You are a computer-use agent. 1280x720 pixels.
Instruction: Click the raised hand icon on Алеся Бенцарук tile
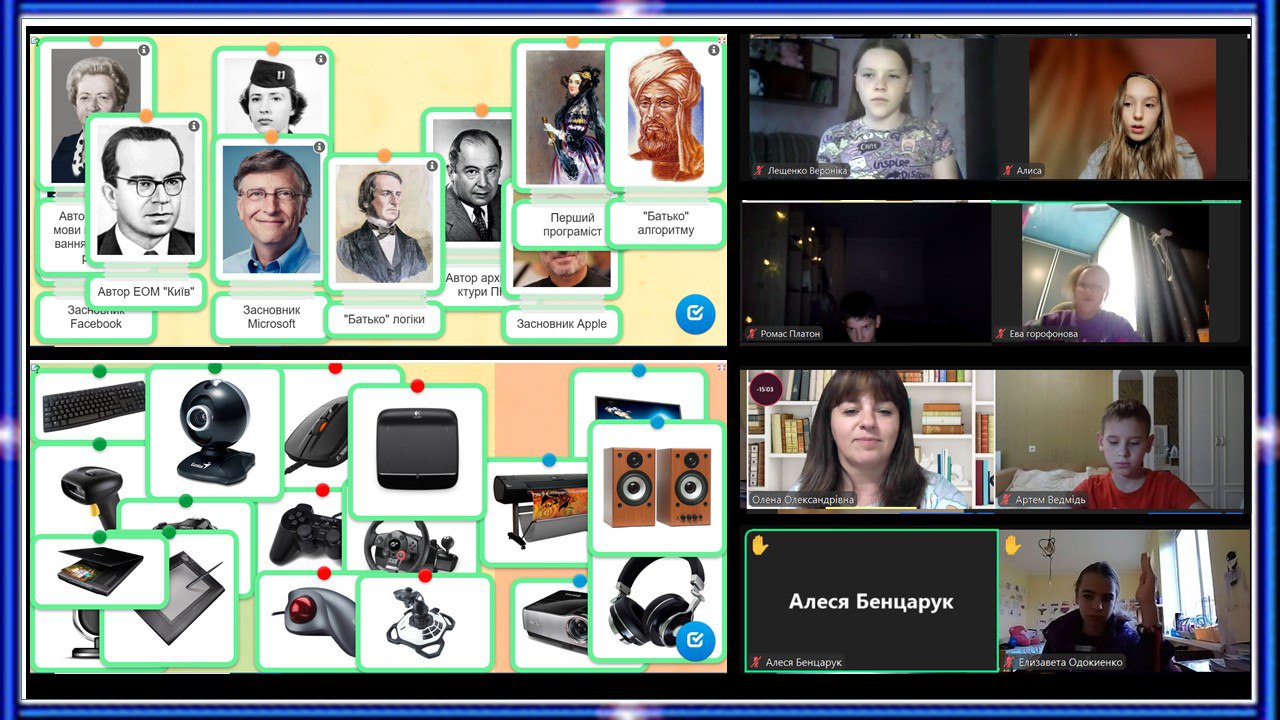pyautogui.click(x=760, y=546)
